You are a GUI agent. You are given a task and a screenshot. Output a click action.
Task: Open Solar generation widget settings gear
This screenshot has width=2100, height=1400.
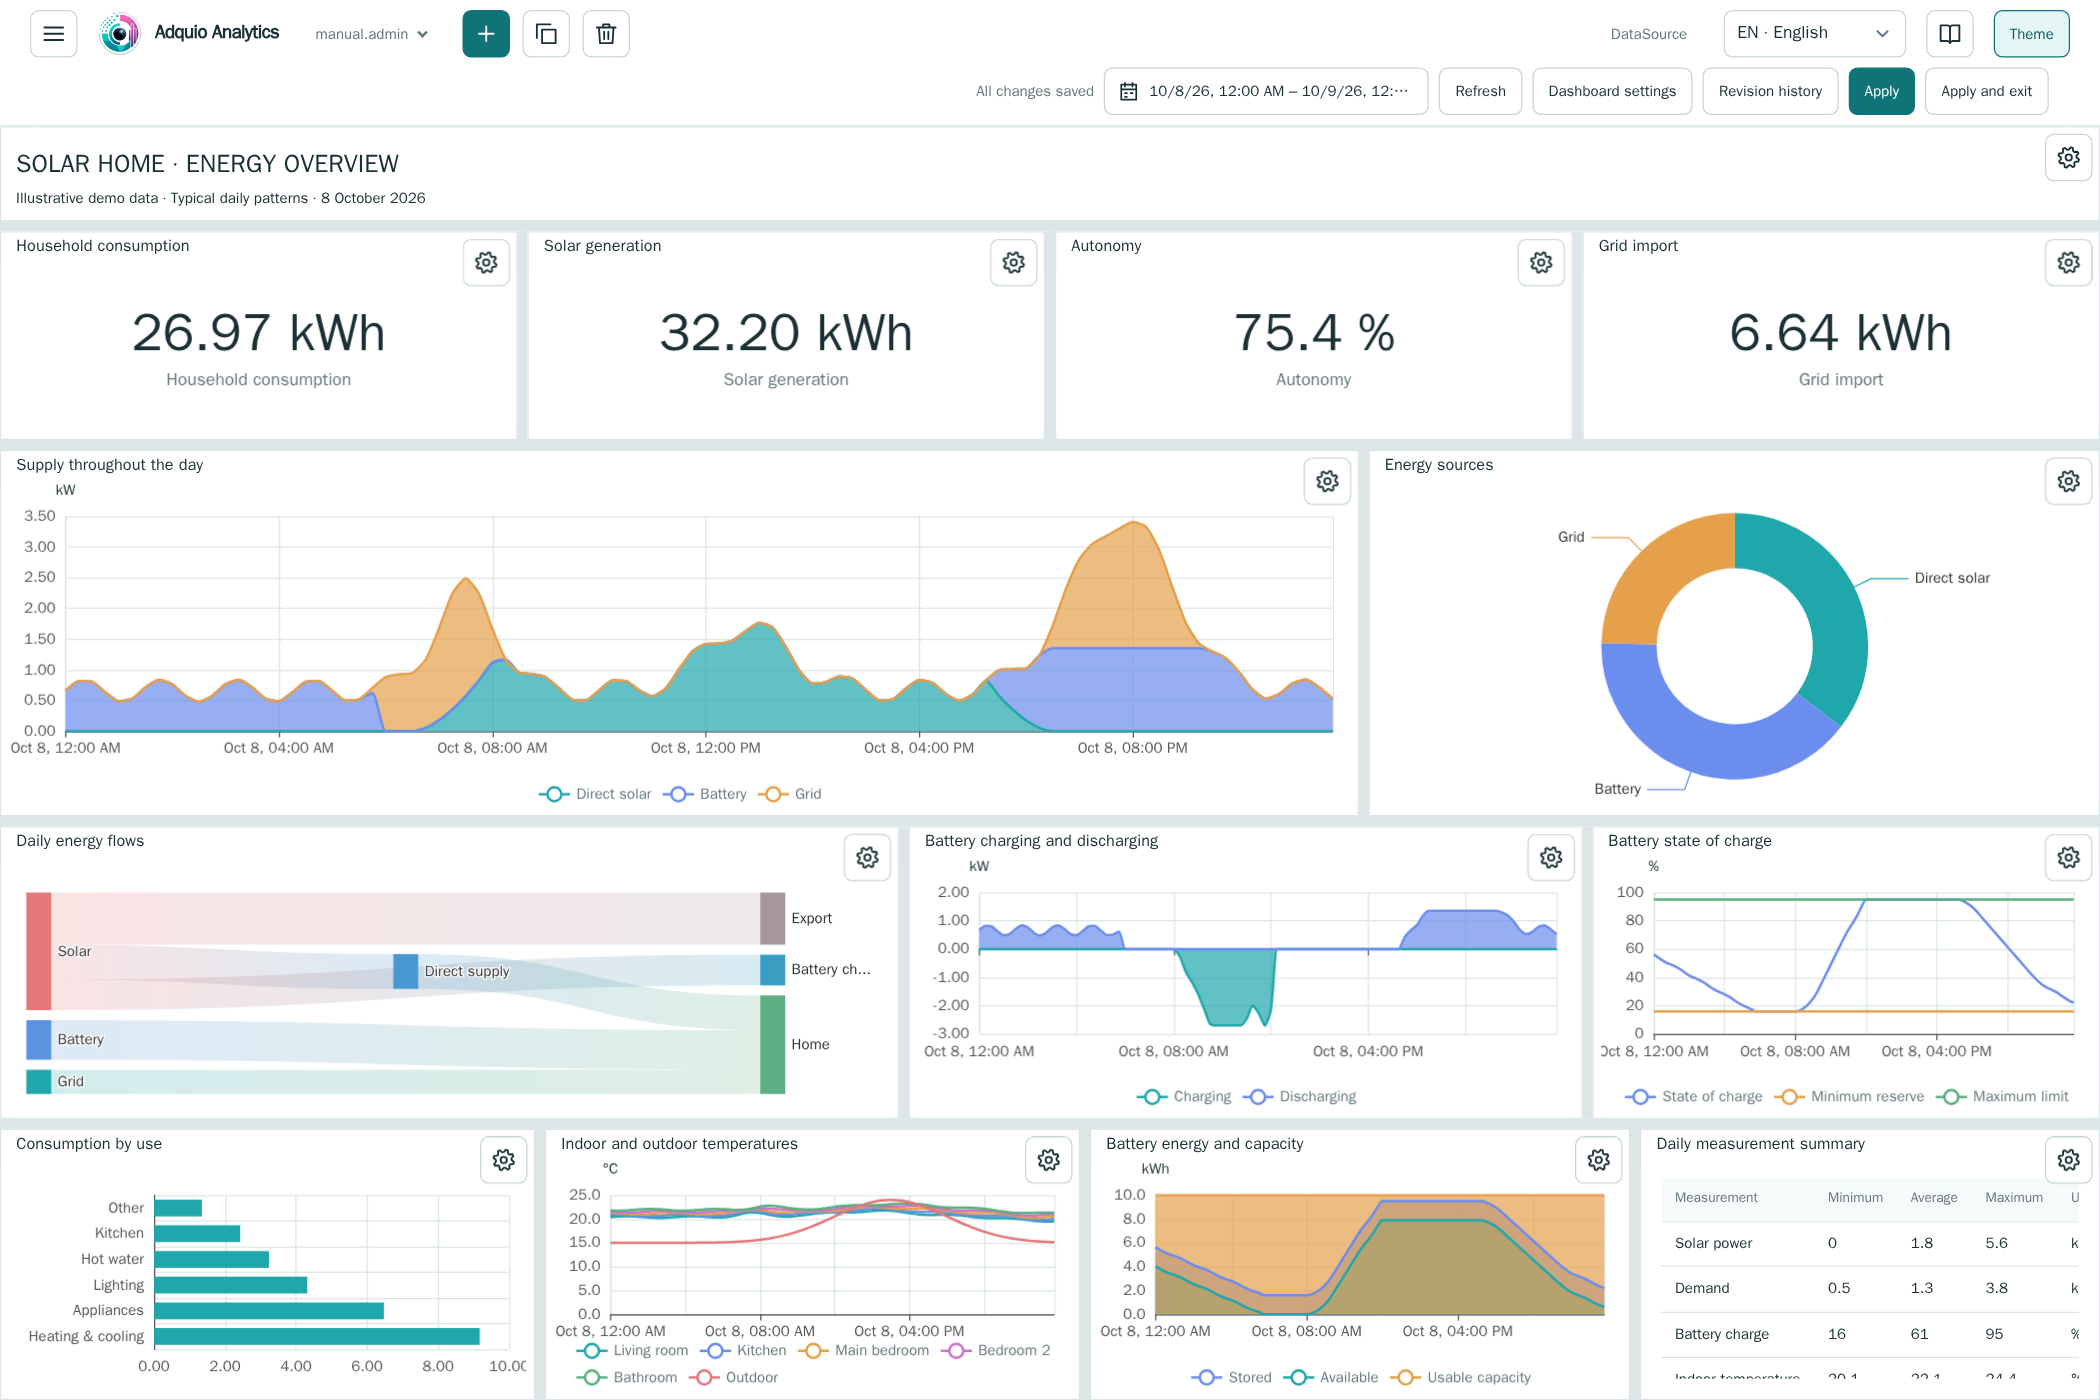click(x=1014, y=263)
